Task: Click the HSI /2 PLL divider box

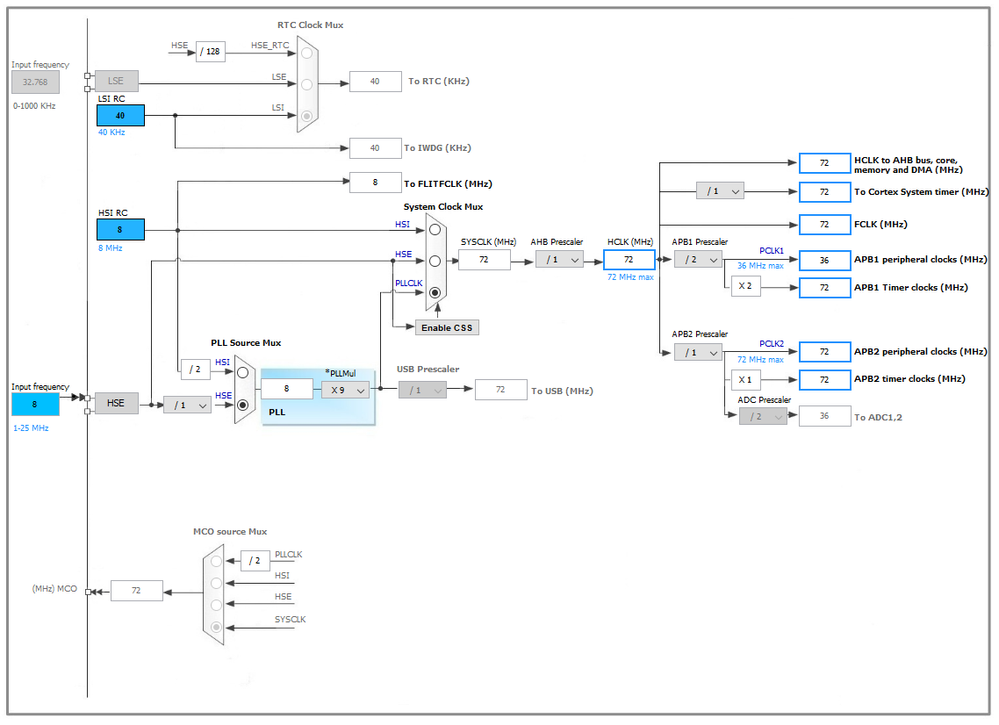Action: tap(196, 370)
